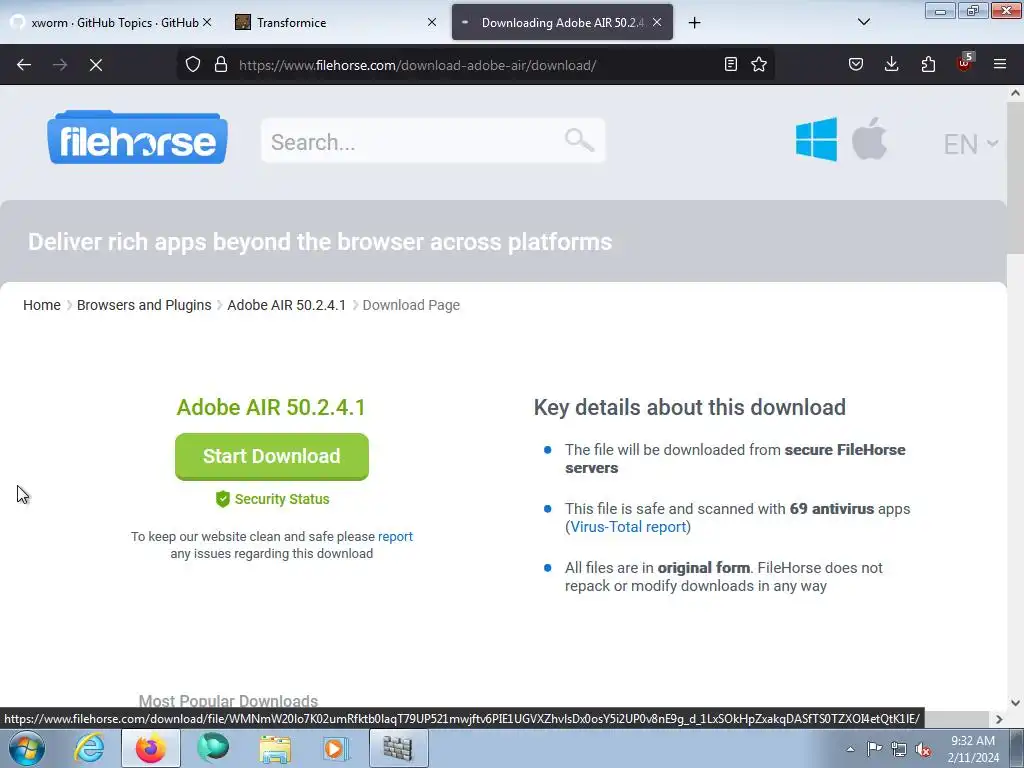Viewport: 1024px width, 768px height.
Task: Select the Apple Mac platform icon
Action: pyautogui.click(x=869, y=138)
